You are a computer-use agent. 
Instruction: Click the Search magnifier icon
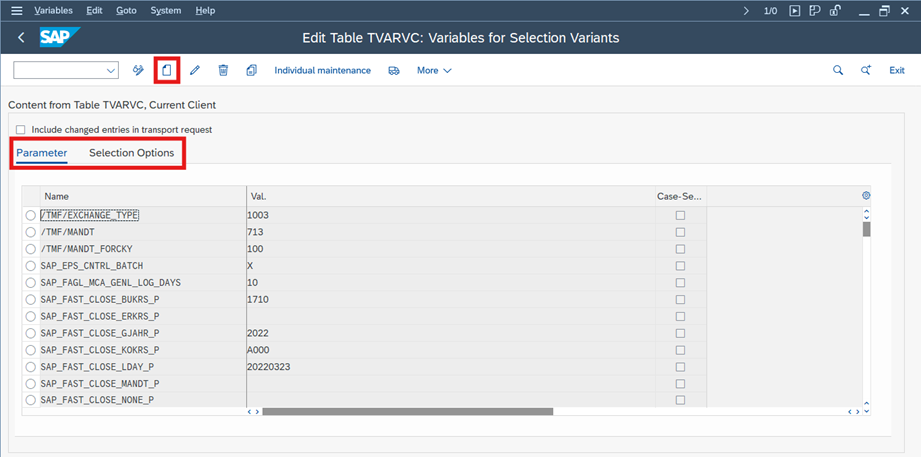point(838,70)
